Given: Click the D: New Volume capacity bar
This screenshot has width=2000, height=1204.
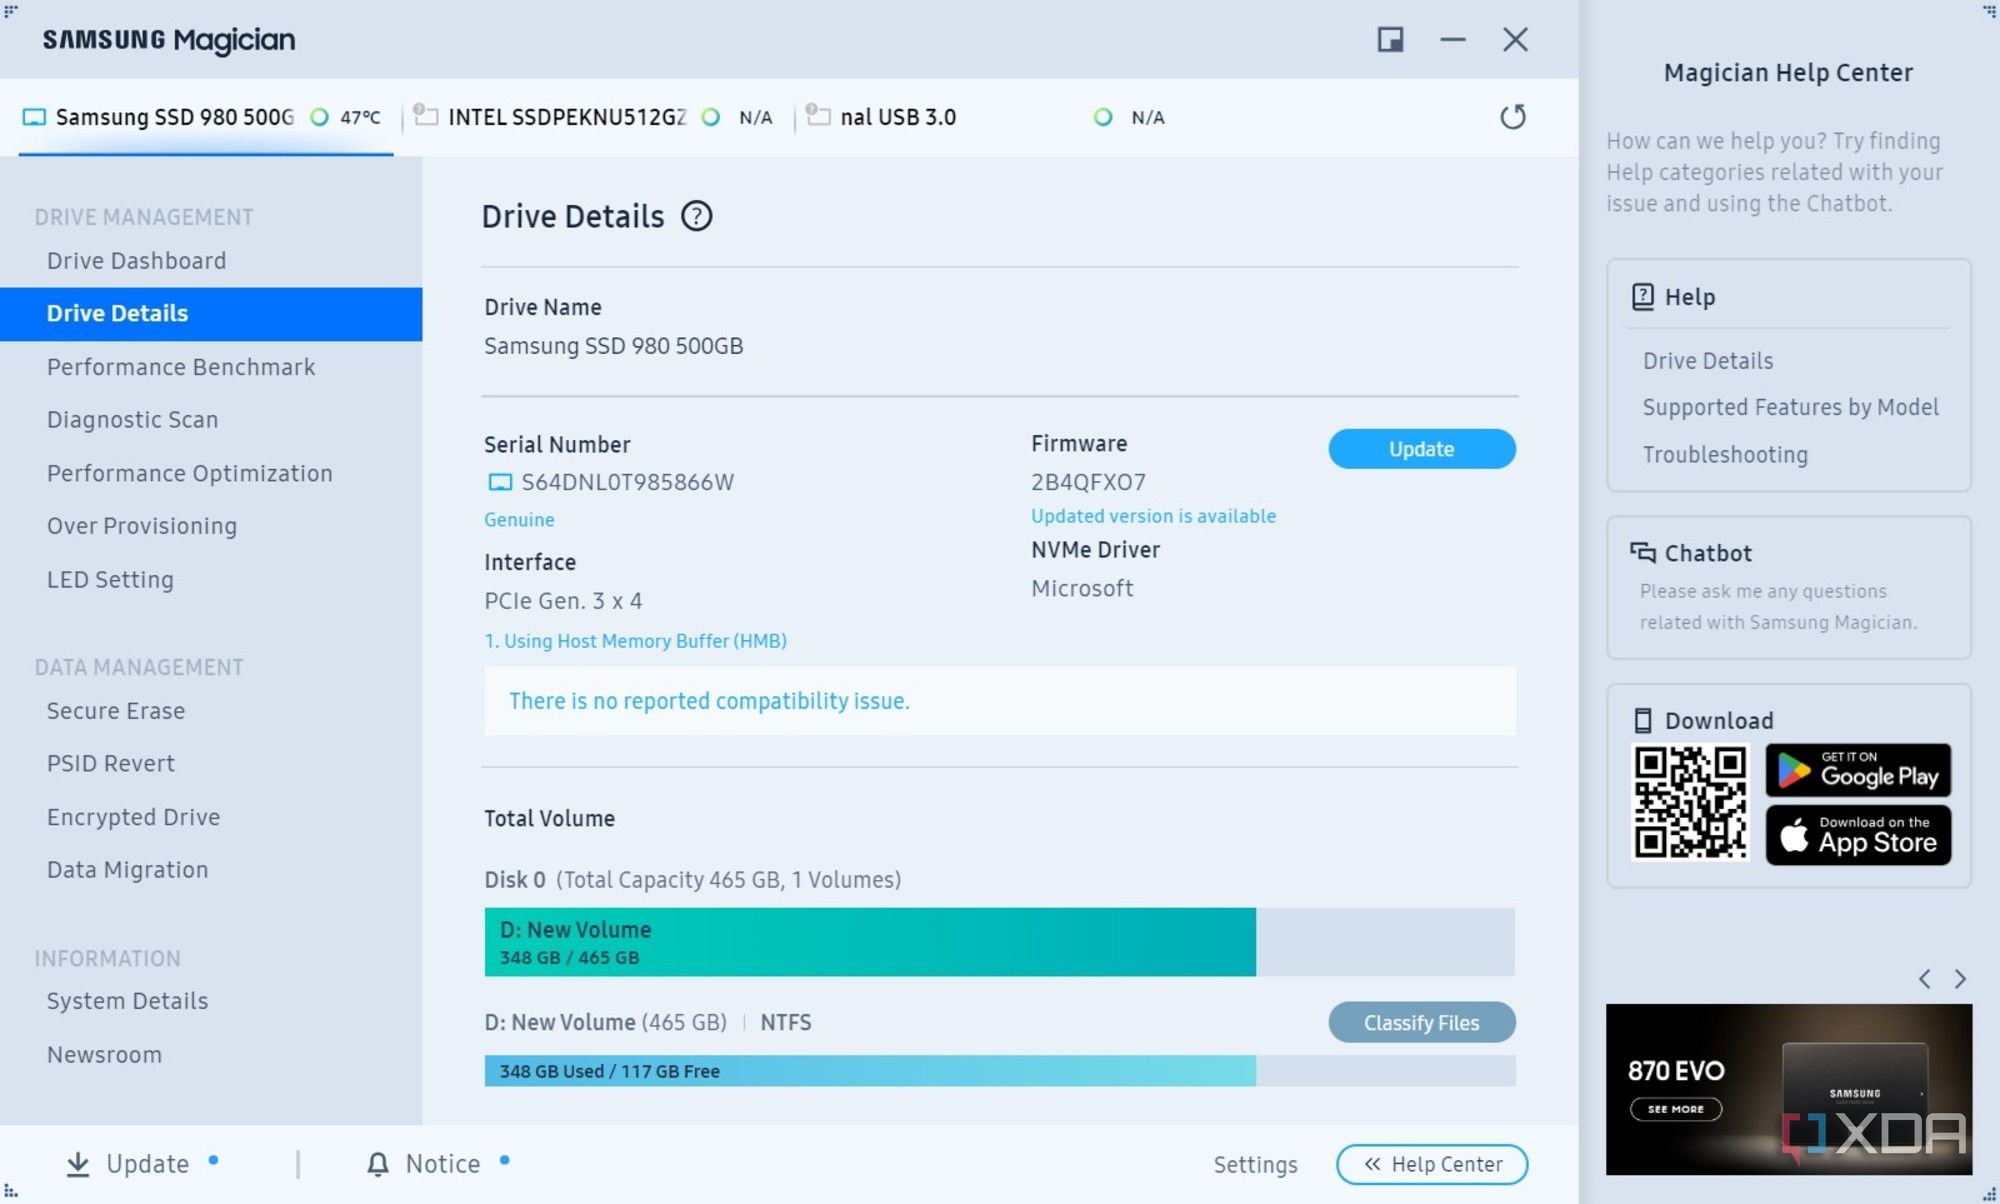Looking at the screenshot, I should pos(999,942).
